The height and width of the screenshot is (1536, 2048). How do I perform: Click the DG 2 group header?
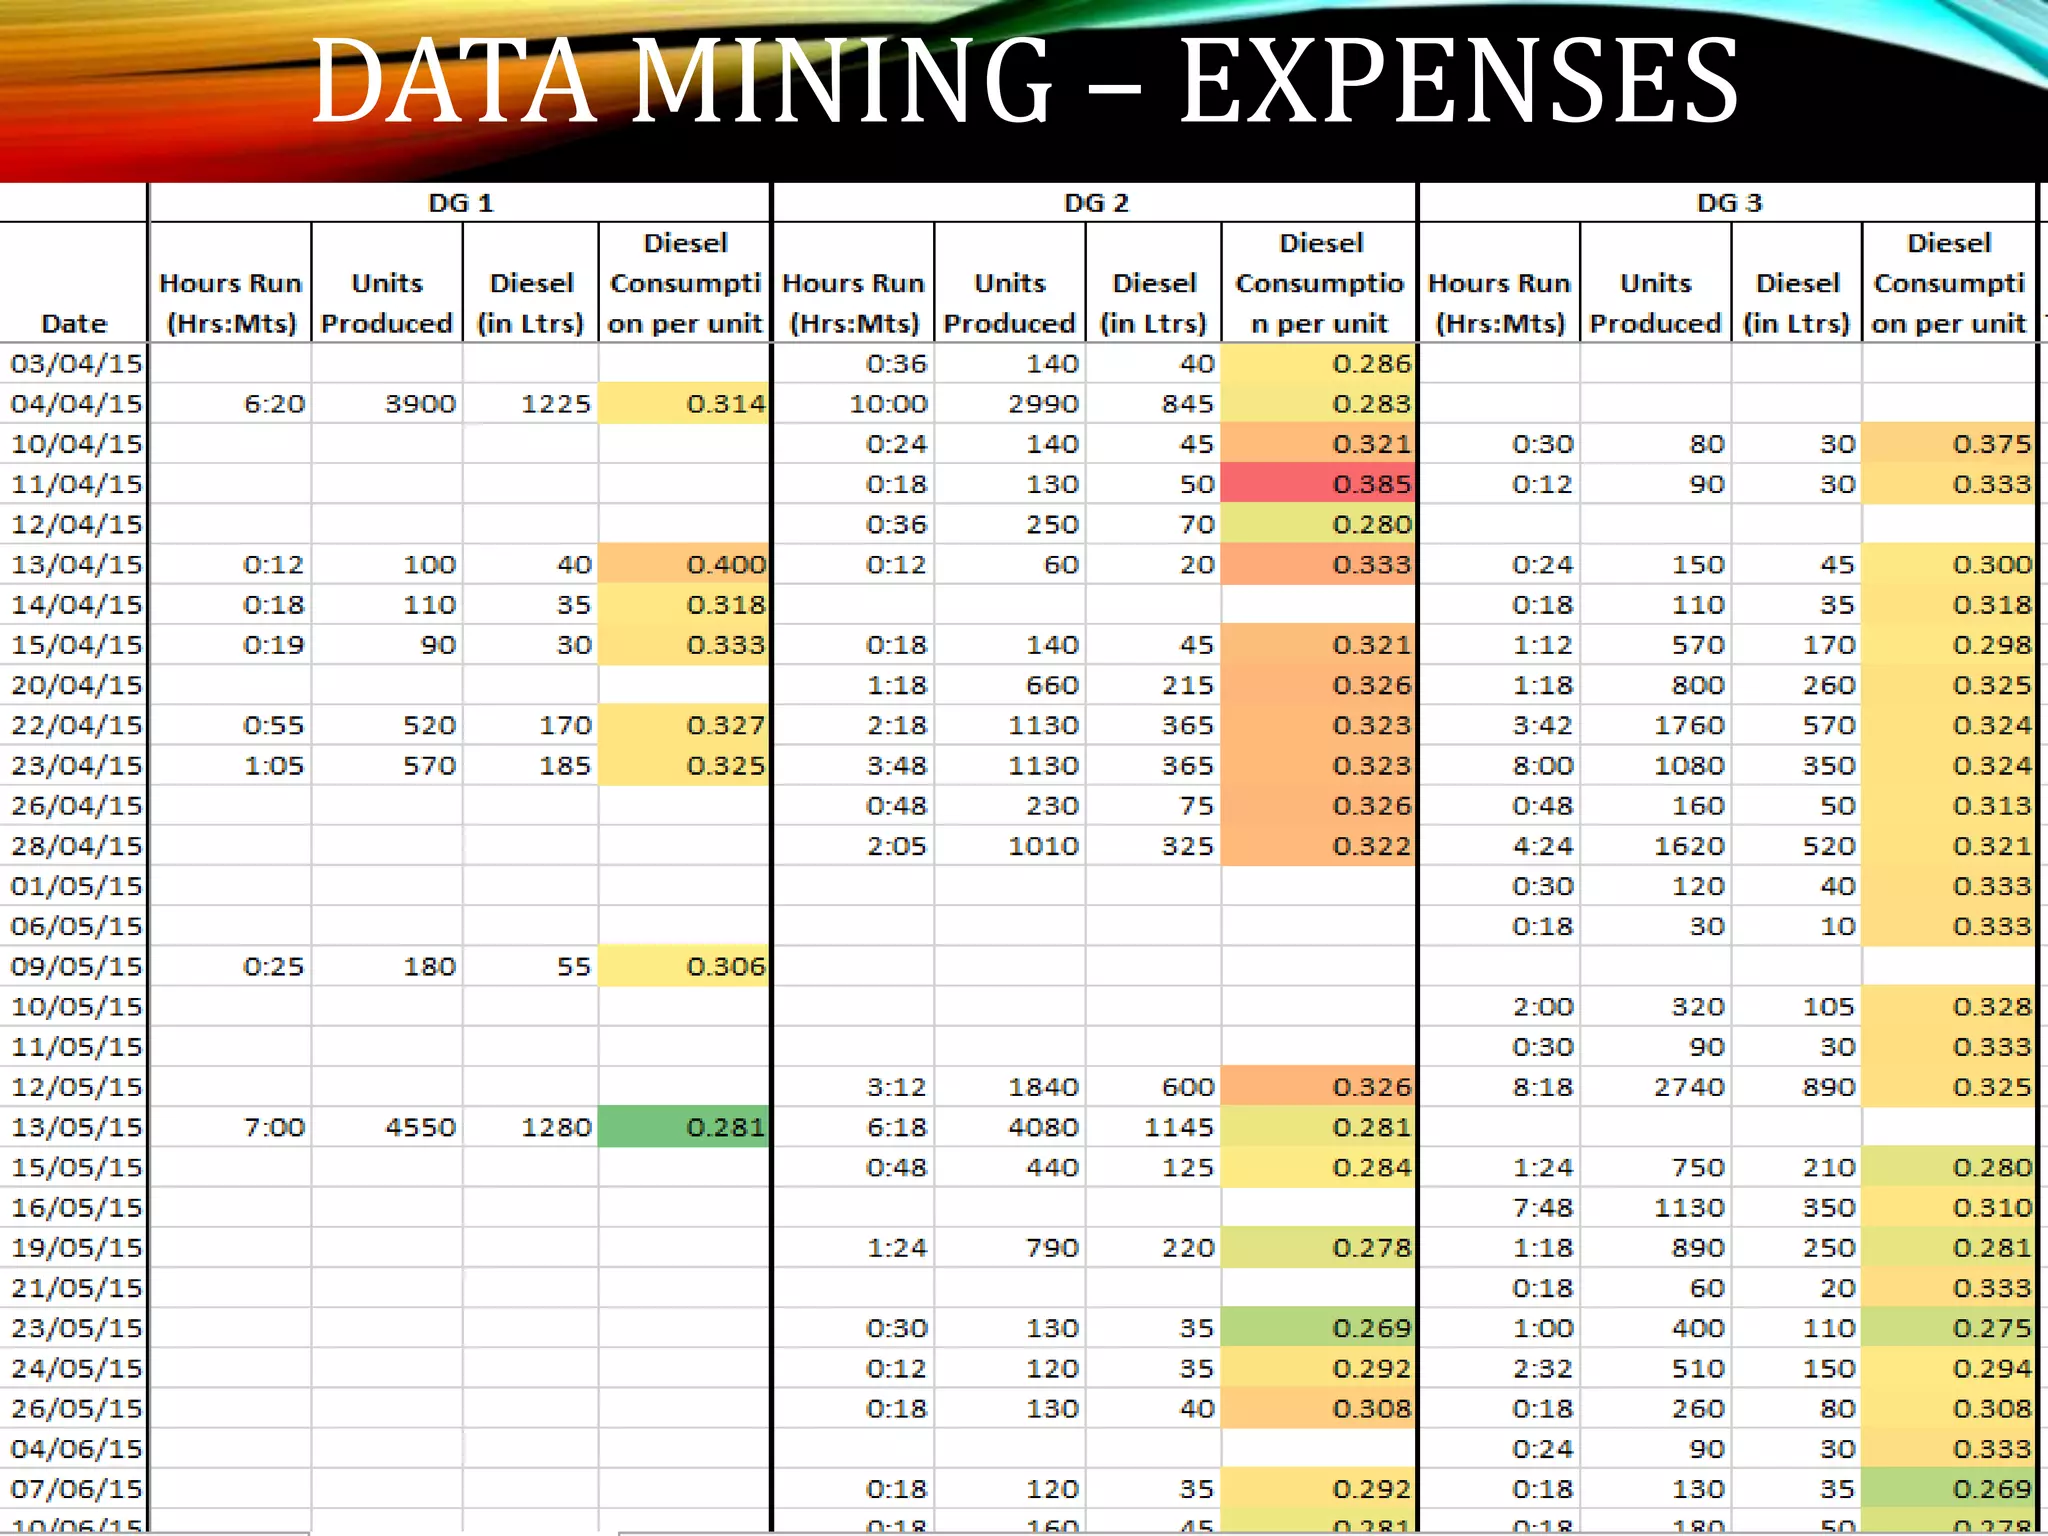1095,203
